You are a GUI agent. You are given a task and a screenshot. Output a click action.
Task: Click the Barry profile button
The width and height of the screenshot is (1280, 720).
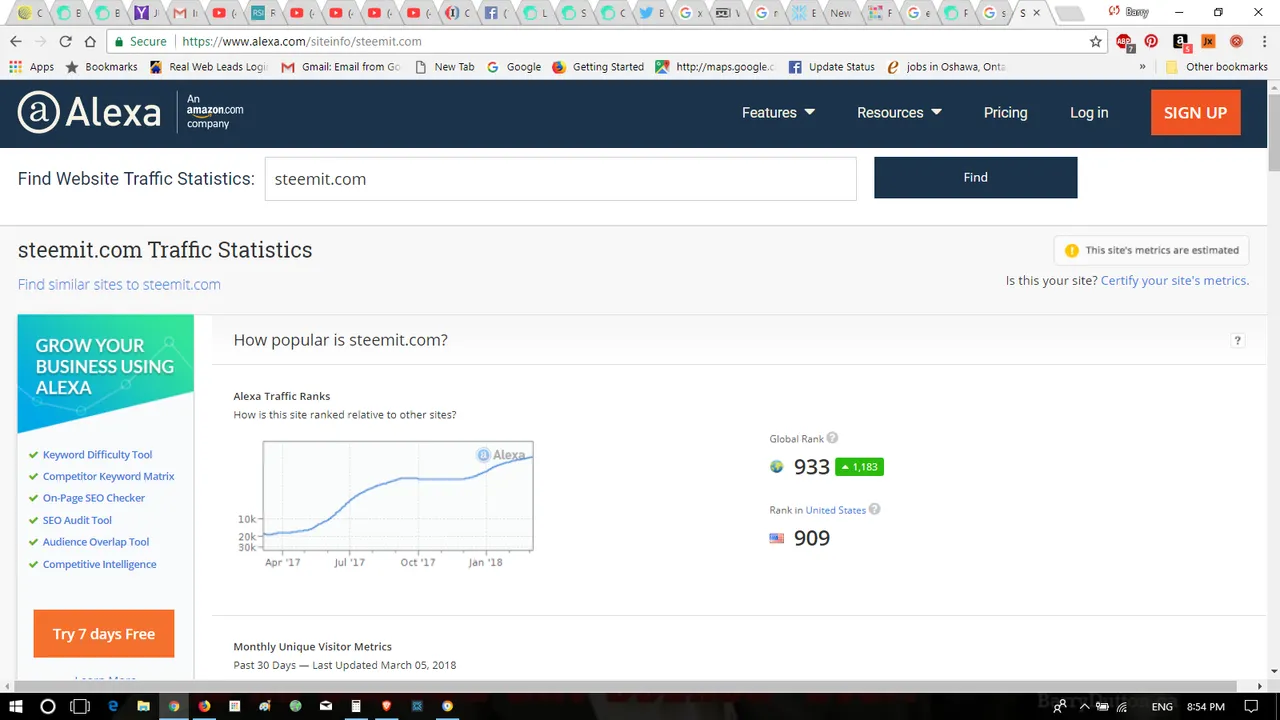pos(1129,12)
